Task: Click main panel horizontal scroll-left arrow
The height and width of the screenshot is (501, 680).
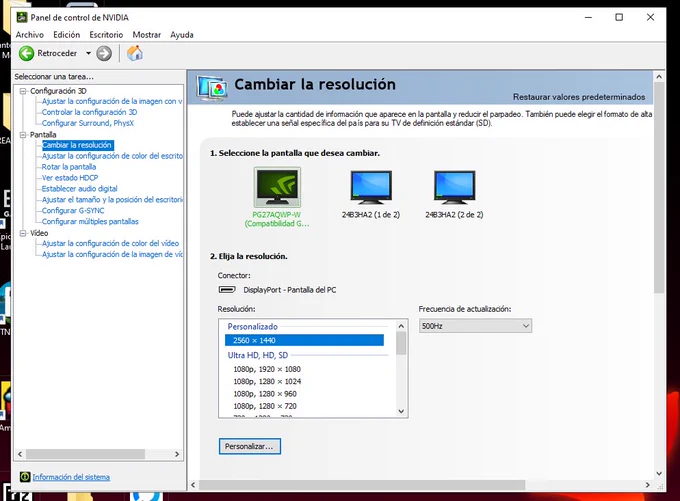Action: pos(193,485)
